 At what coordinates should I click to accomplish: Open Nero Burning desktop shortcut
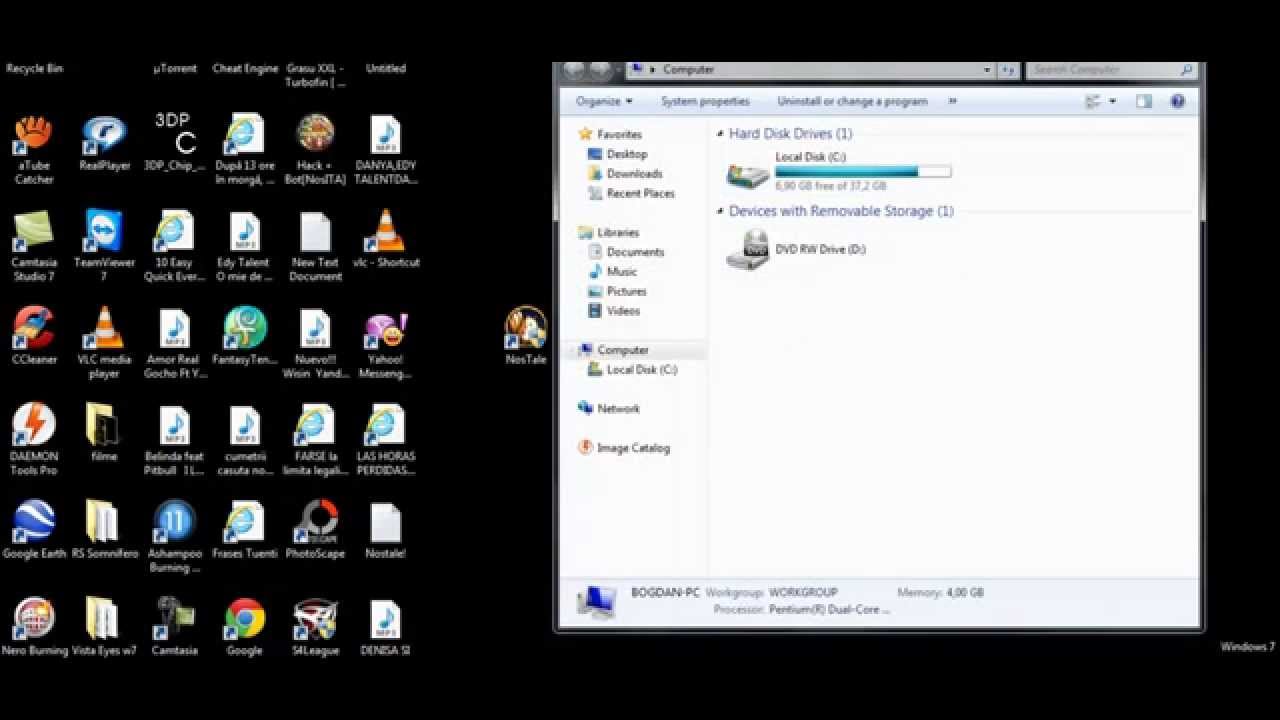tap(34, 627)
